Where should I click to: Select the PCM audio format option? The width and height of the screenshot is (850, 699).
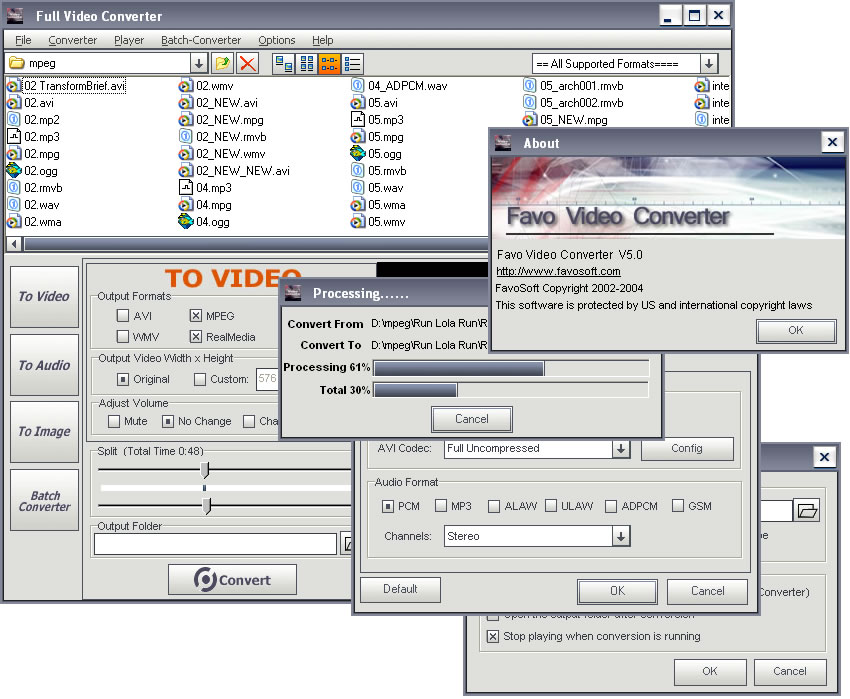click(x=388, y=506)
